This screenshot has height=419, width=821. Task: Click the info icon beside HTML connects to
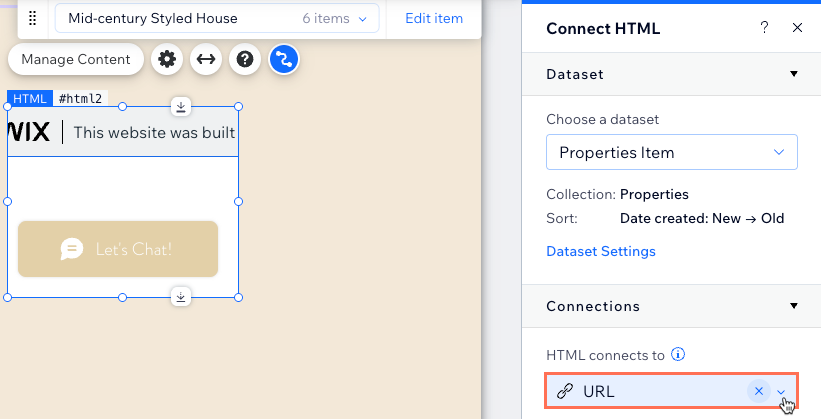[678, 355]
